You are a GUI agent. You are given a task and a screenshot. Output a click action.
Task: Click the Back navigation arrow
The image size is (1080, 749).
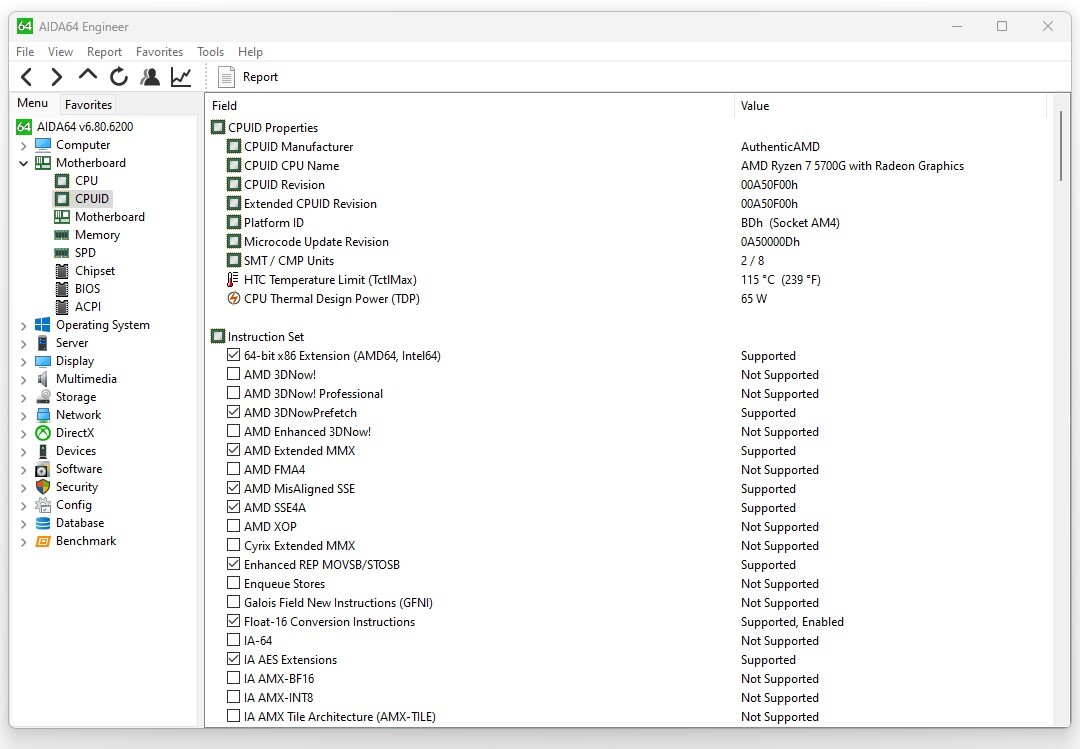tap(26, 77)
